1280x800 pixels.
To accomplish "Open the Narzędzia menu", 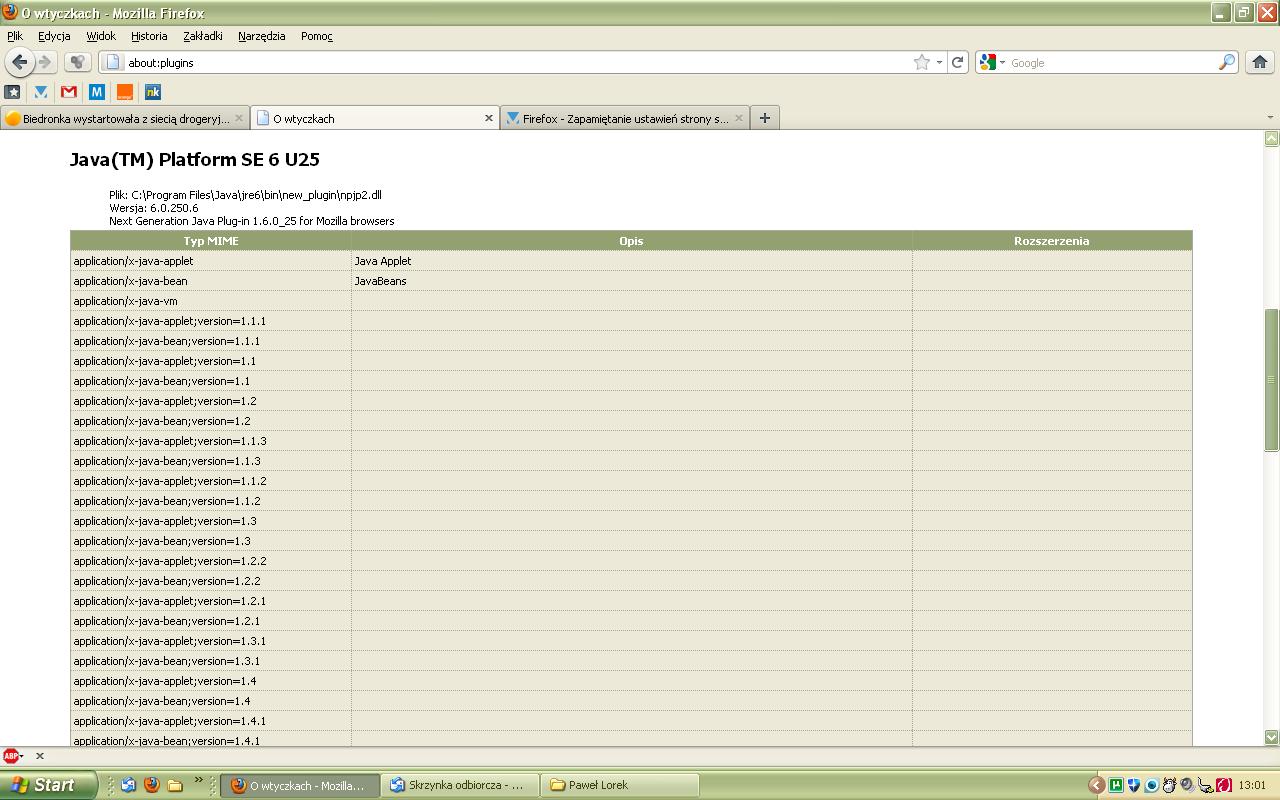I will [x=262, y=36].
